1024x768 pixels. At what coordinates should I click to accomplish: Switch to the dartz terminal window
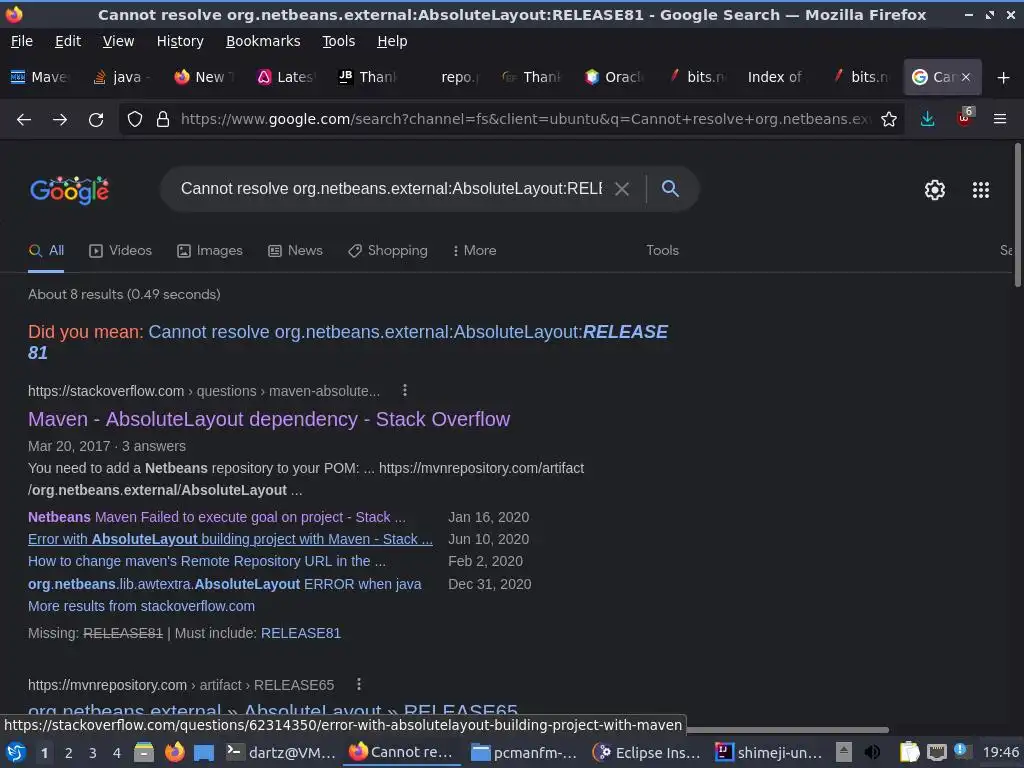pyautogui.click(x=281, y=753)
